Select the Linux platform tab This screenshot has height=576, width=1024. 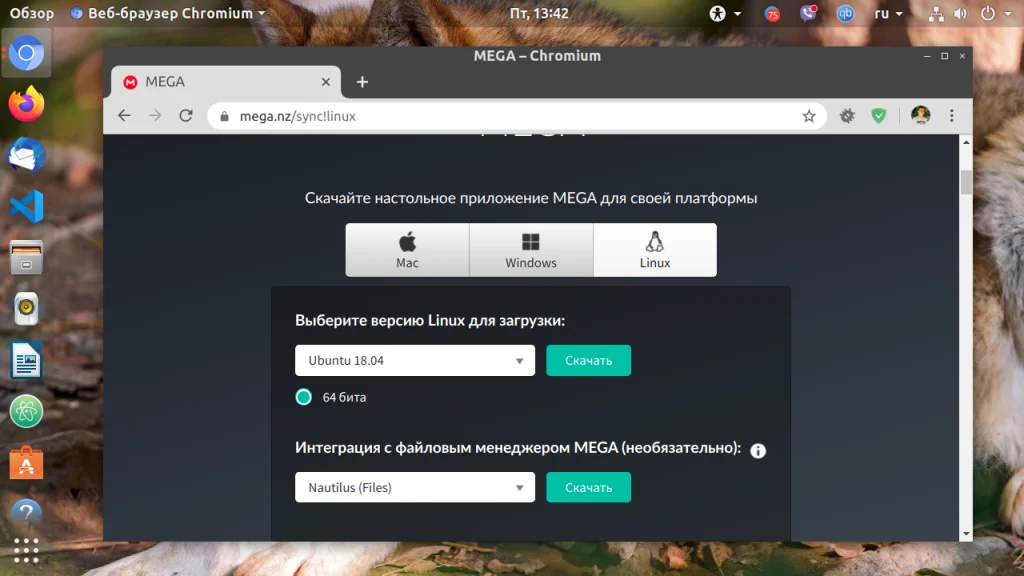[654, 250]
